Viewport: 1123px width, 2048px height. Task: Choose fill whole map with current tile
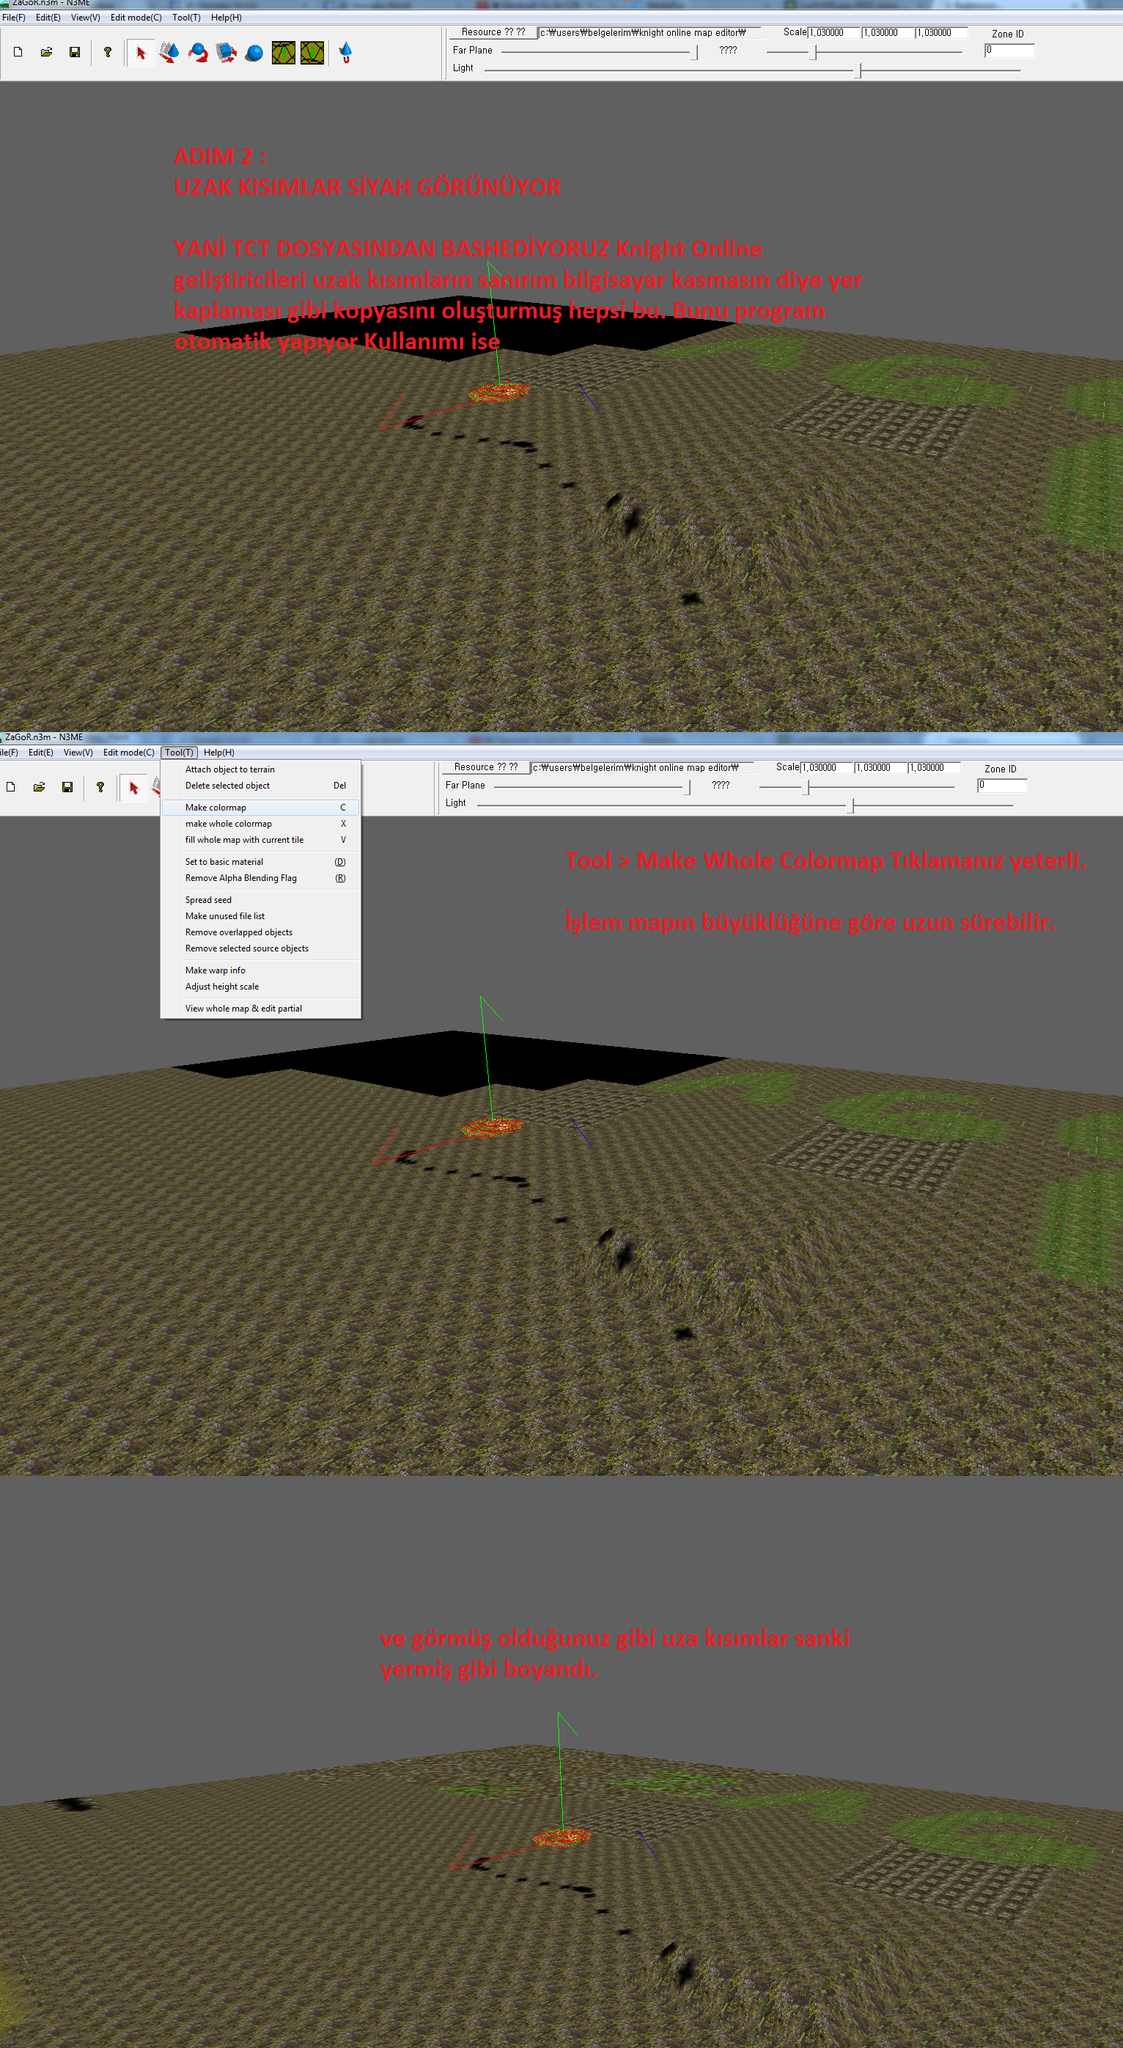(x=260, y=840)
